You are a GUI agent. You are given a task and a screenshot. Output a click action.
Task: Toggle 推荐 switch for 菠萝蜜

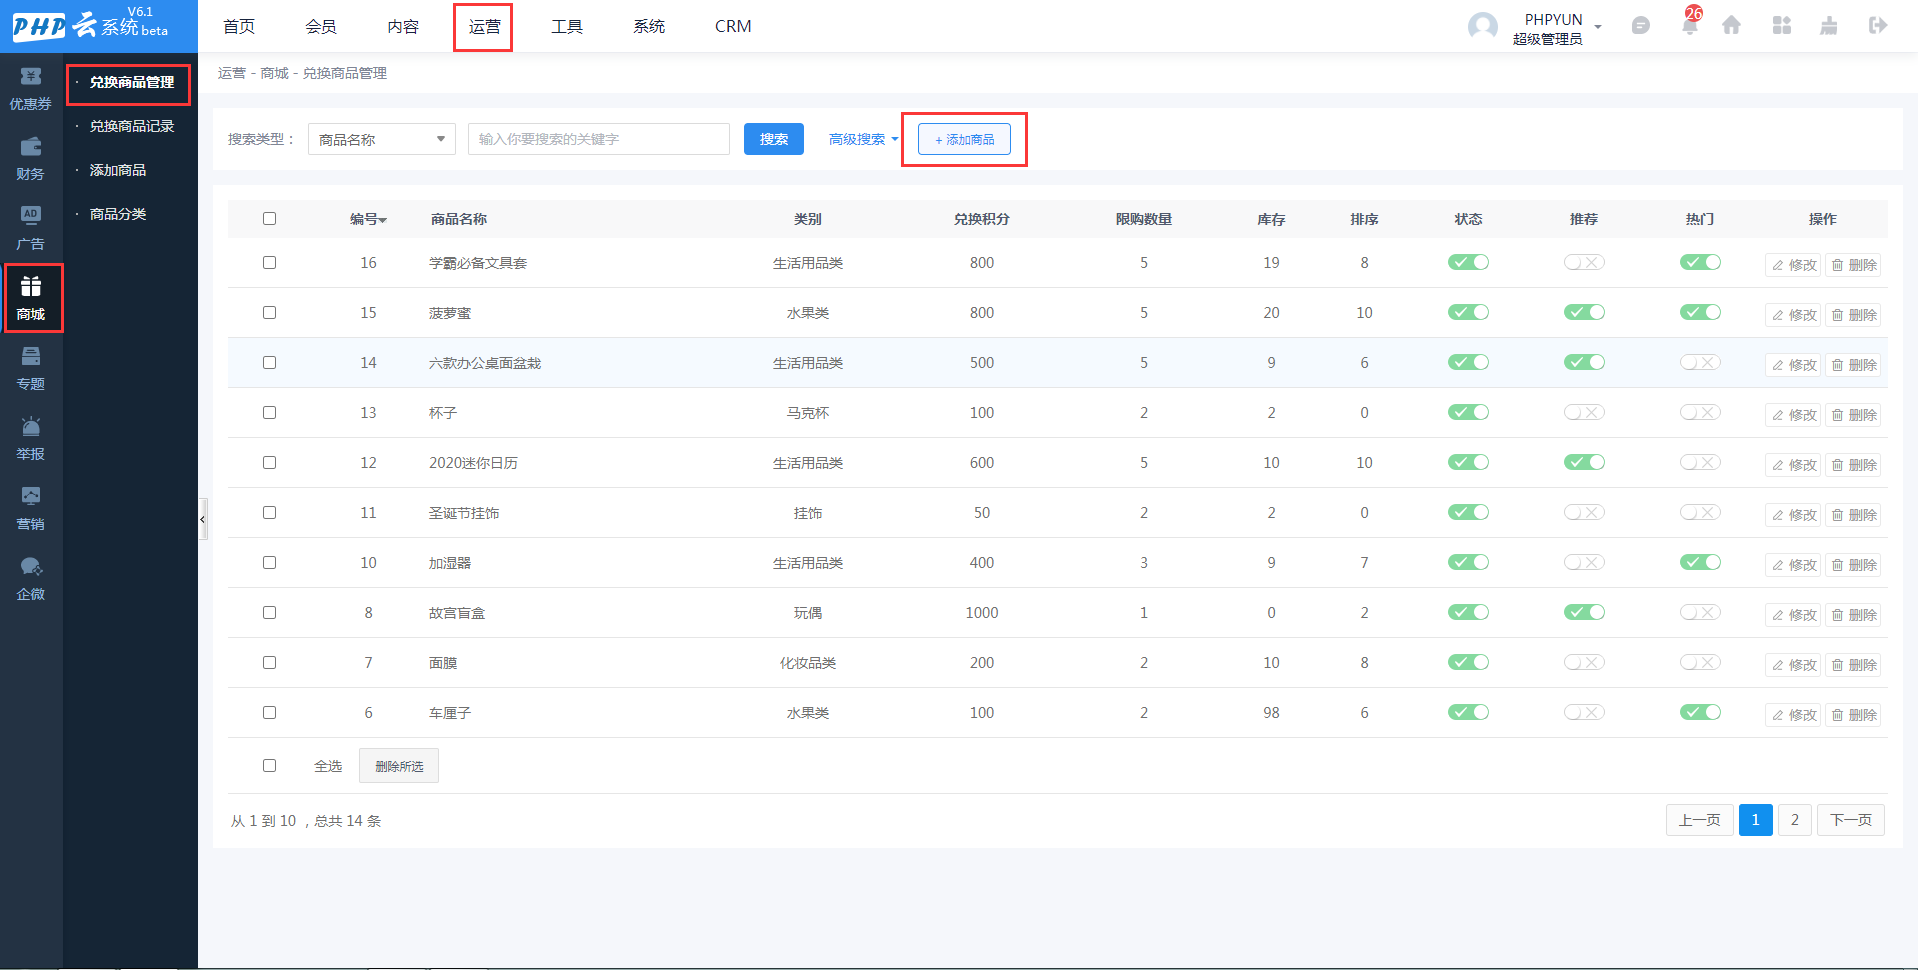click(x=1584, y=312)
